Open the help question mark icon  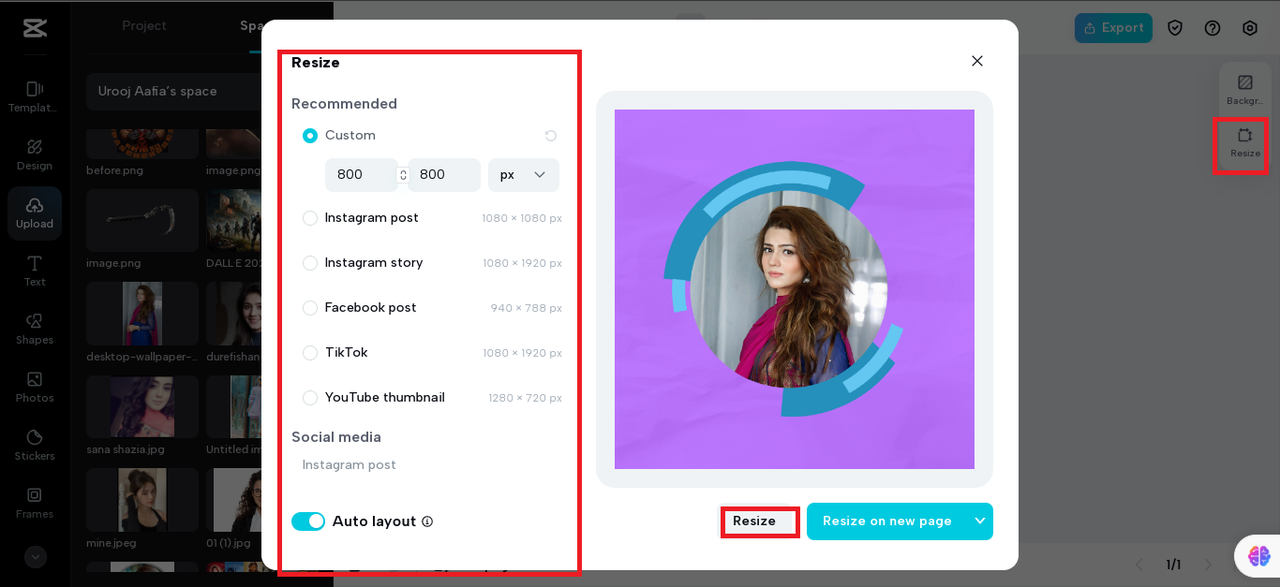pyautogui.click(x=1212, y=28)
